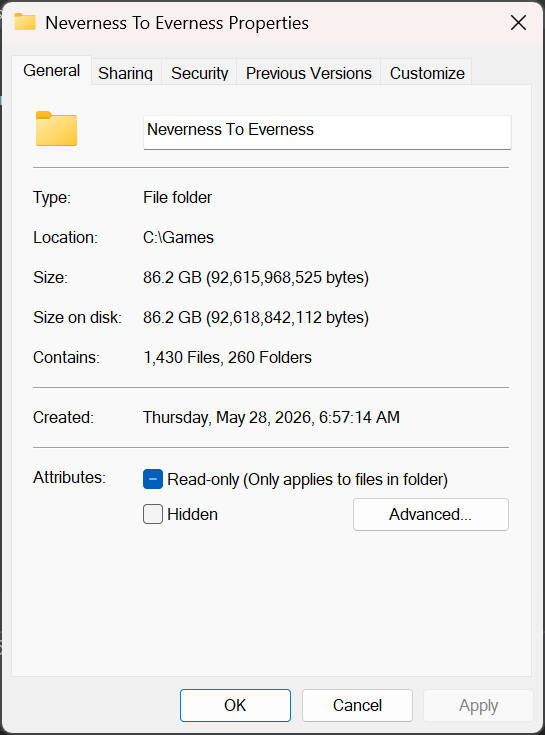Click the 'C:\Games' location value
This screenshot has height=735, width=545.
pos(178,237)
